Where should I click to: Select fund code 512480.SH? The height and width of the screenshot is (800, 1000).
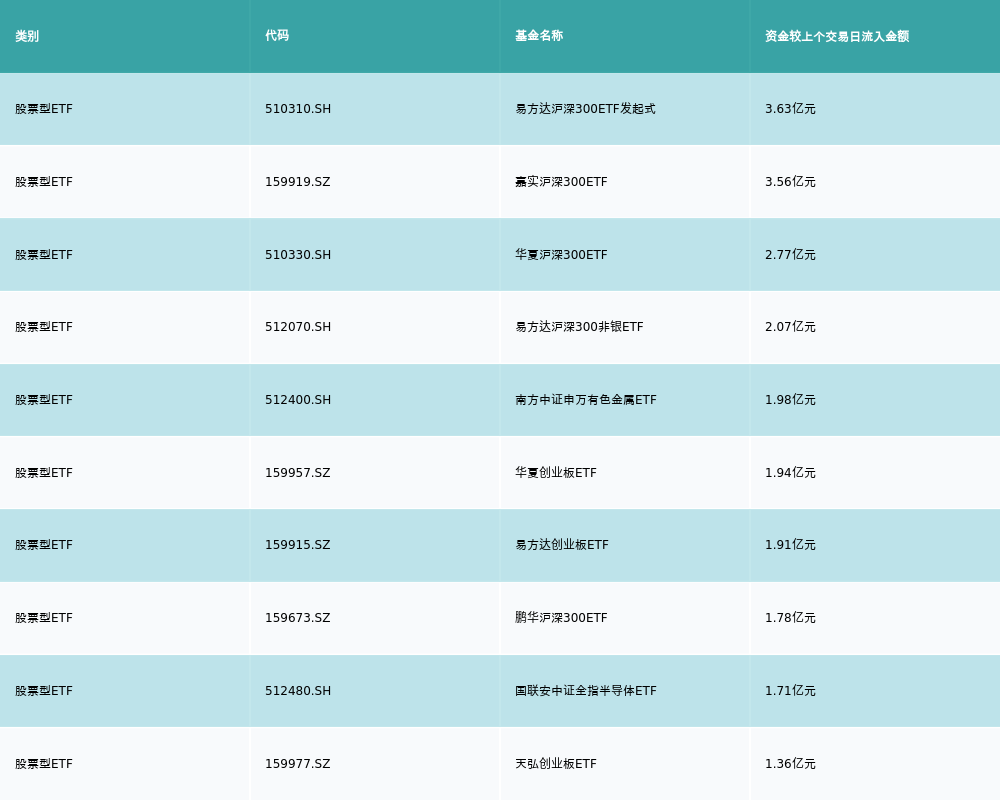[x=298, y=691]
